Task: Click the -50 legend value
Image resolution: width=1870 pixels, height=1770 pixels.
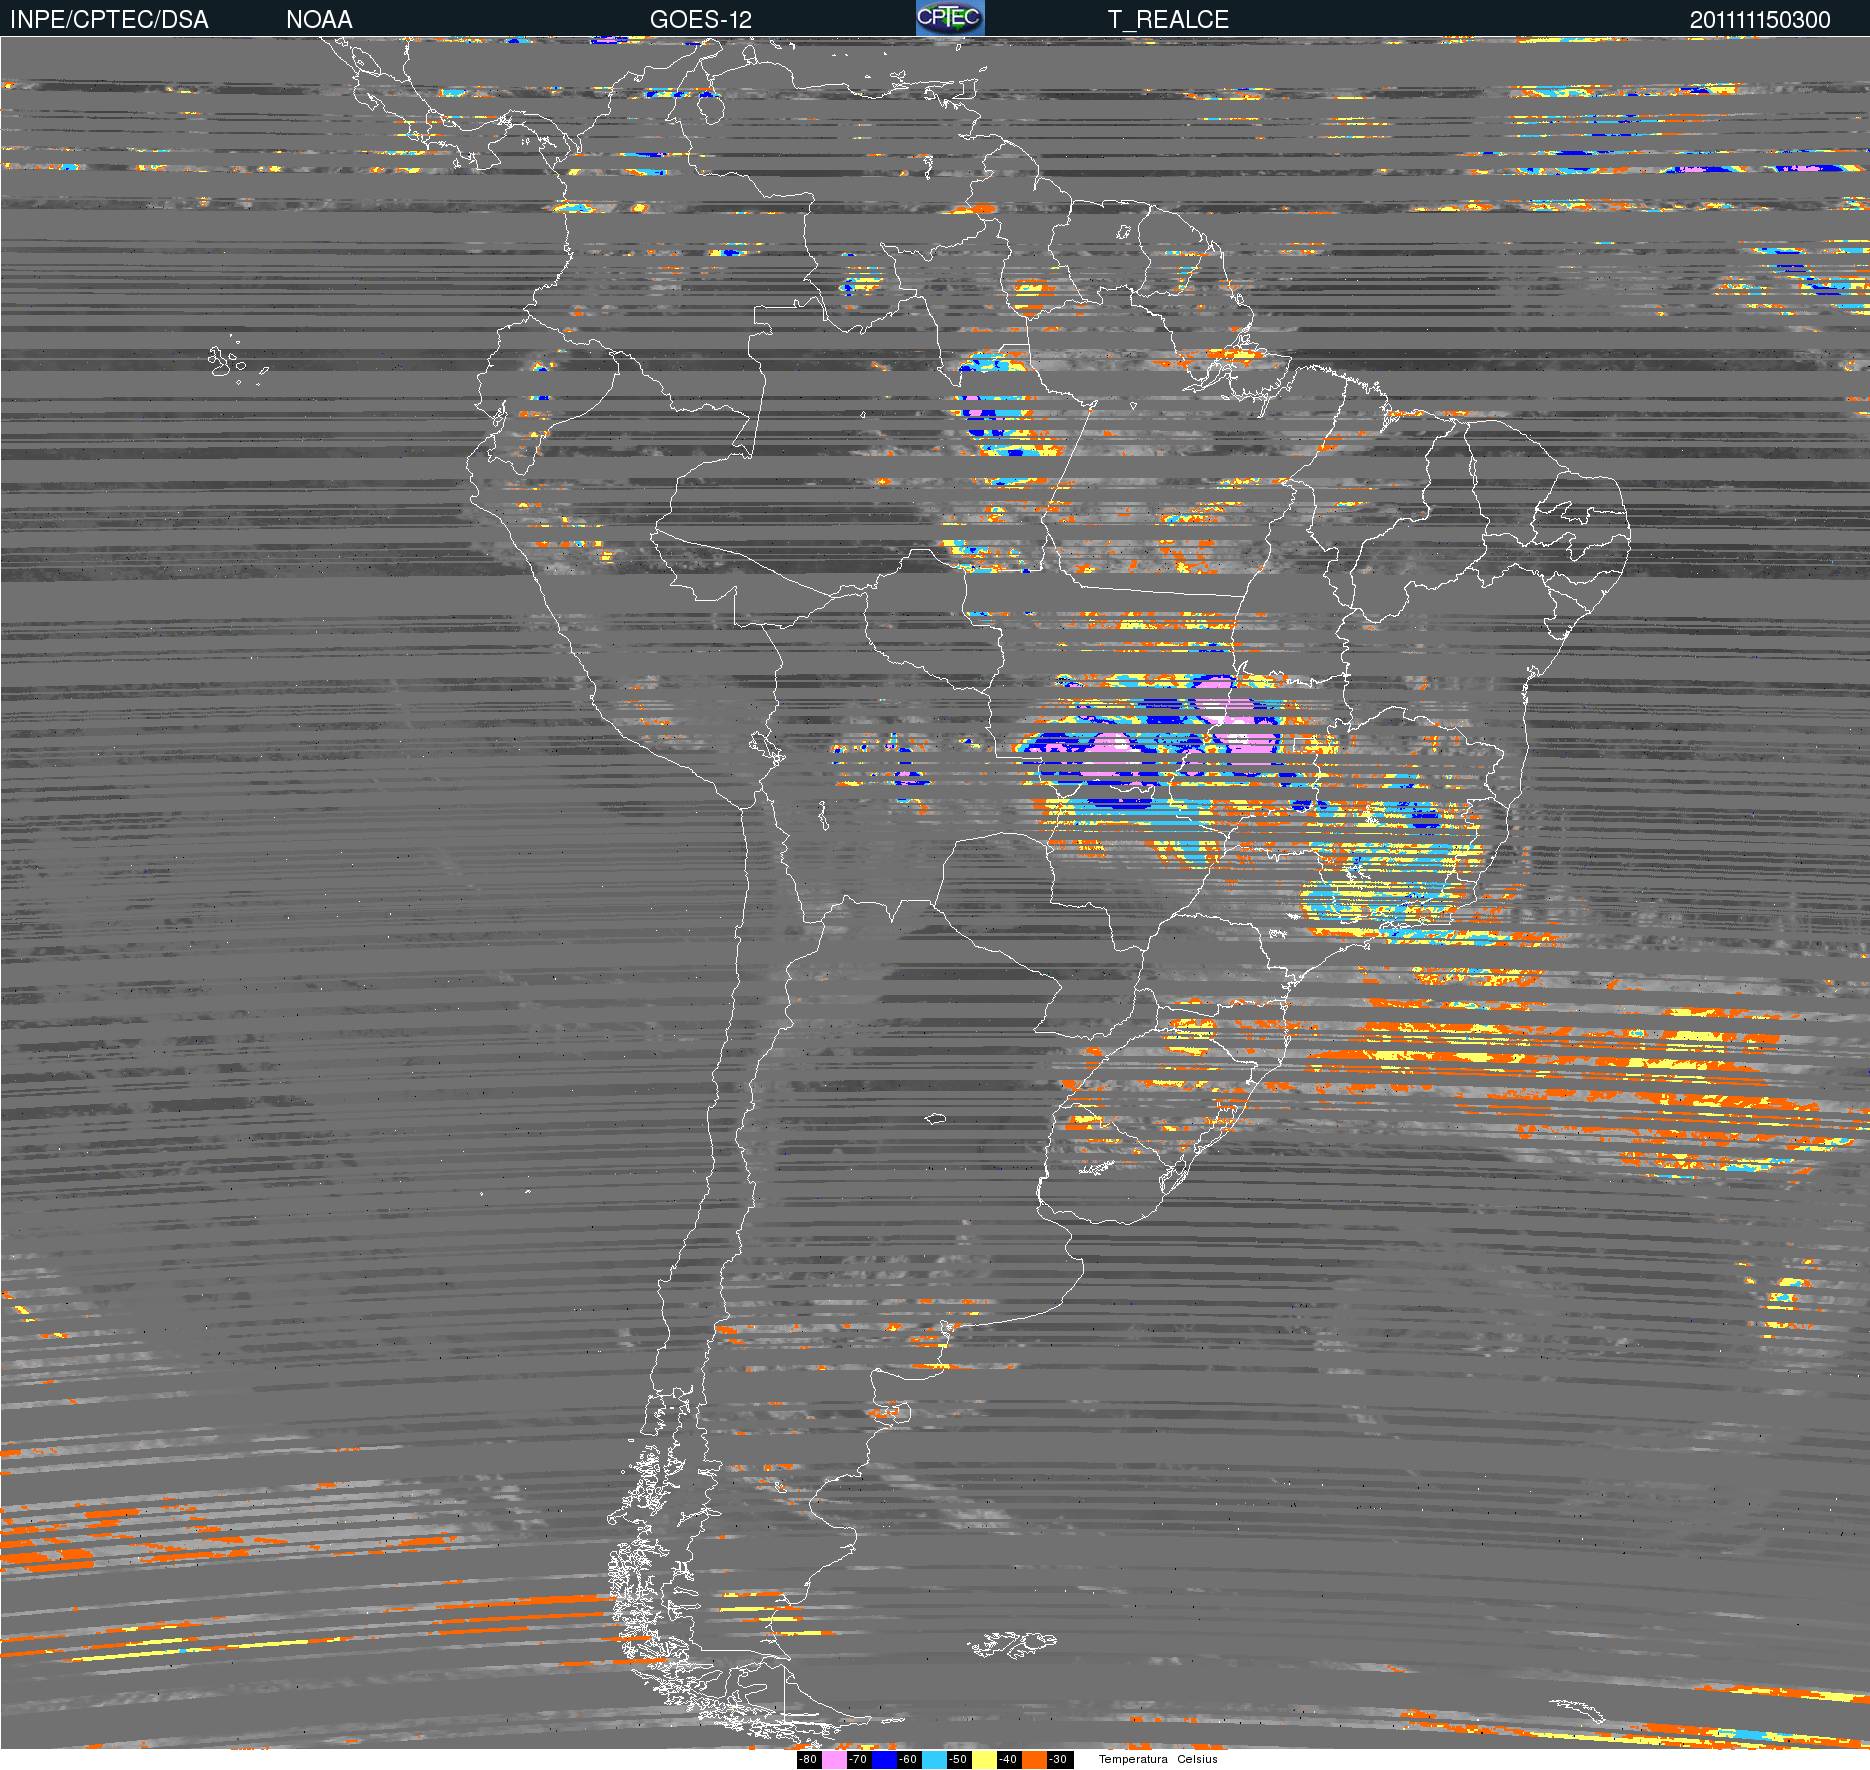Action: click(958, 1760)
